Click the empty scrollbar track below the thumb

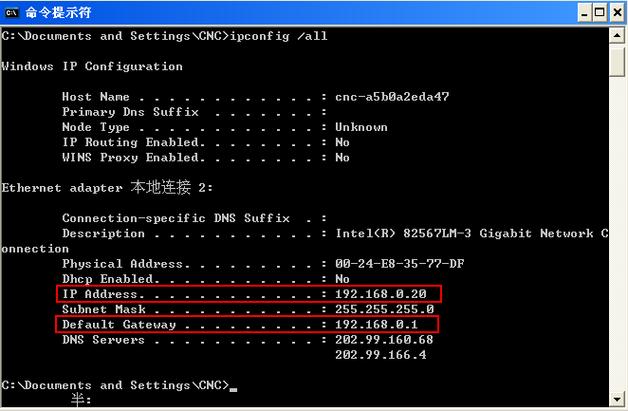point(617,234)
